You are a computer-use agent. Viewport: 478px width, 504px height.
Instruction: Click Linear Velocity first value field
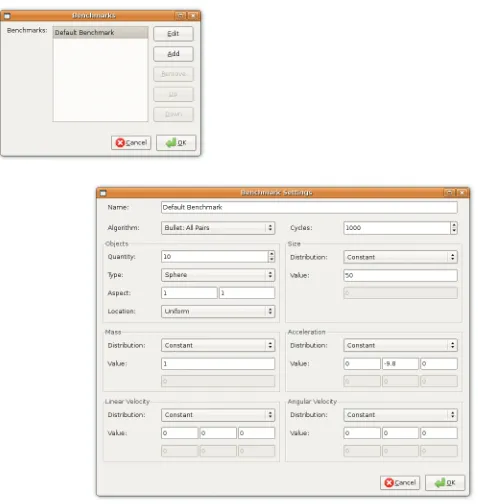click(180, 433)
